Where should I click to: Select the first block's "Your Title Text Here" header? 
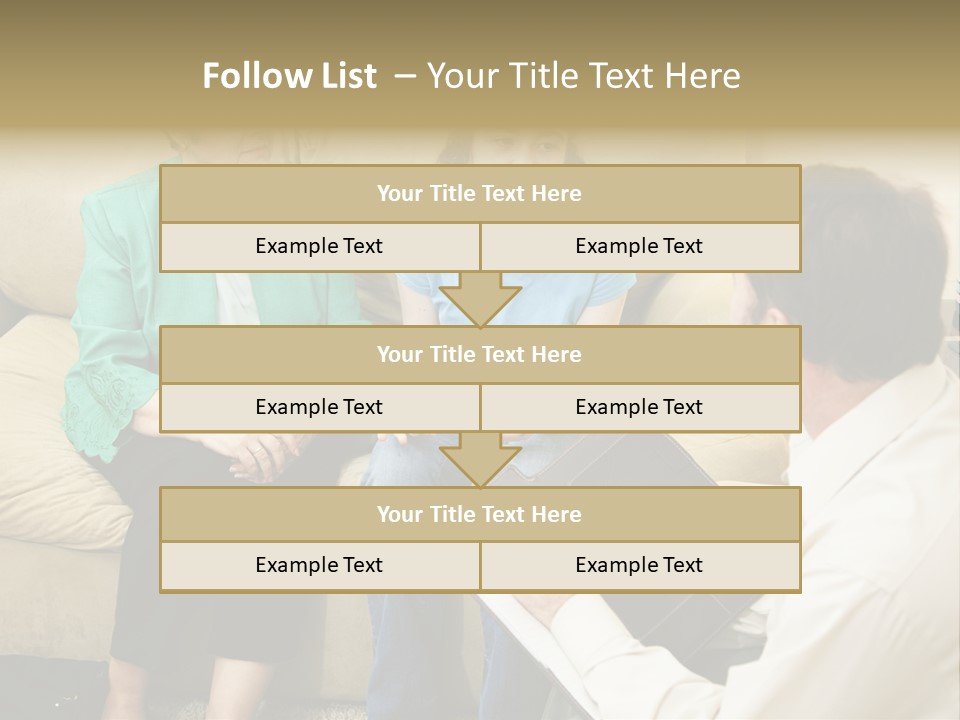tap(480, 194)
